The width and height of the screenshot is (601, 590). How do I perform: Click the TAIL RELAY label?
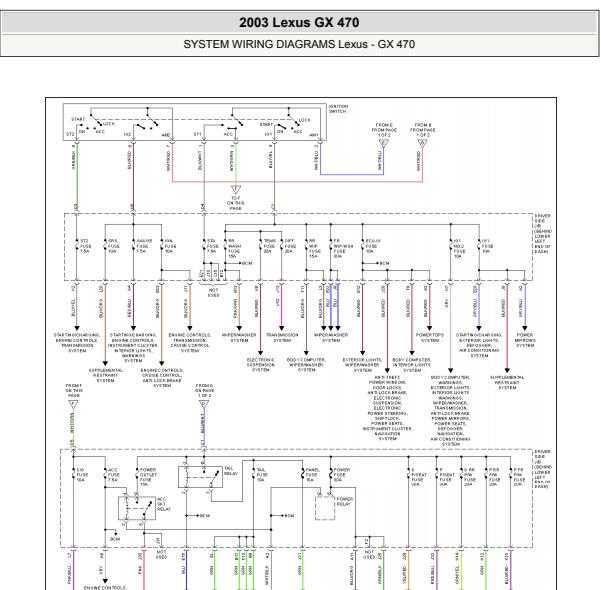click(231, 471)
